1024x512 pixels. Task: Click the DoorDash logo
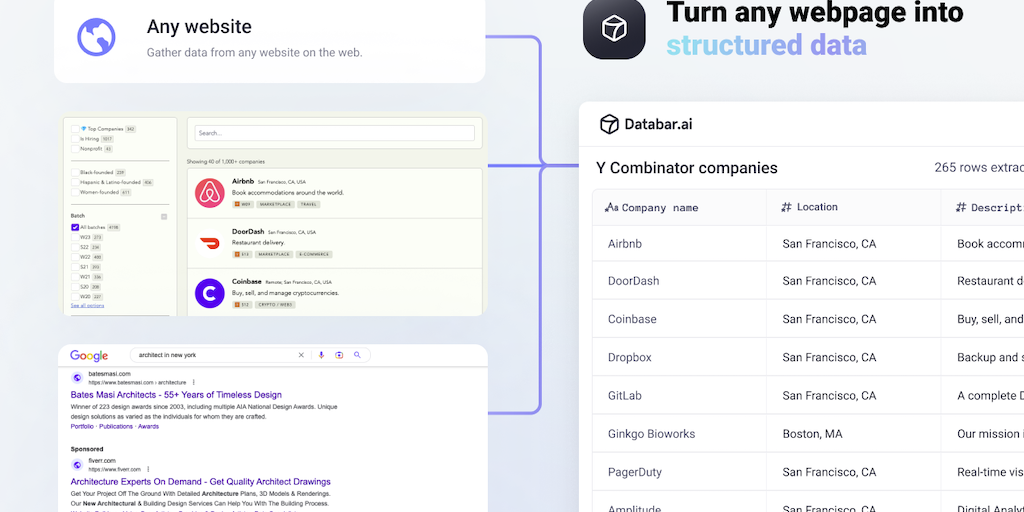[210, 243]
